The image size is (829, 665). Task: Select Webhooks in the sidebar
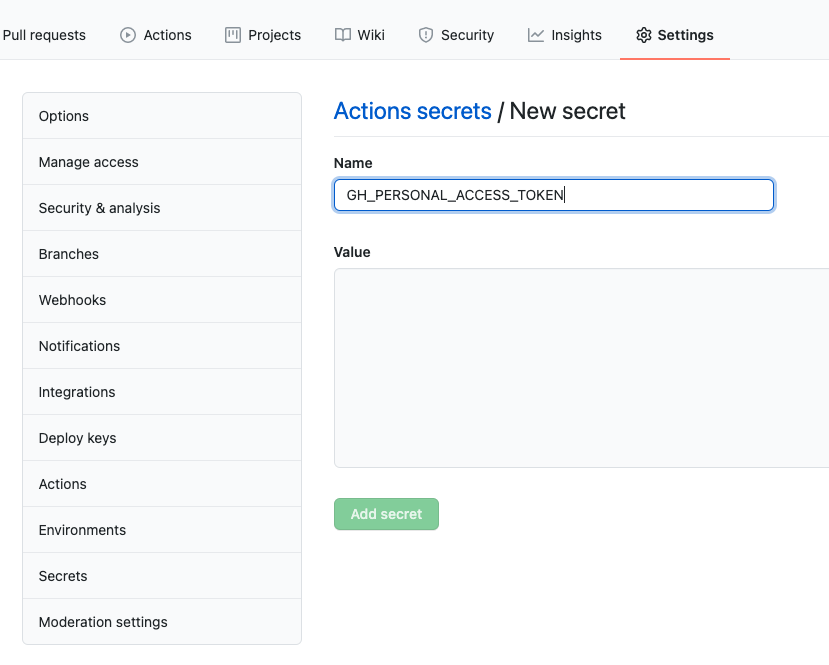[x=73, y=300]
